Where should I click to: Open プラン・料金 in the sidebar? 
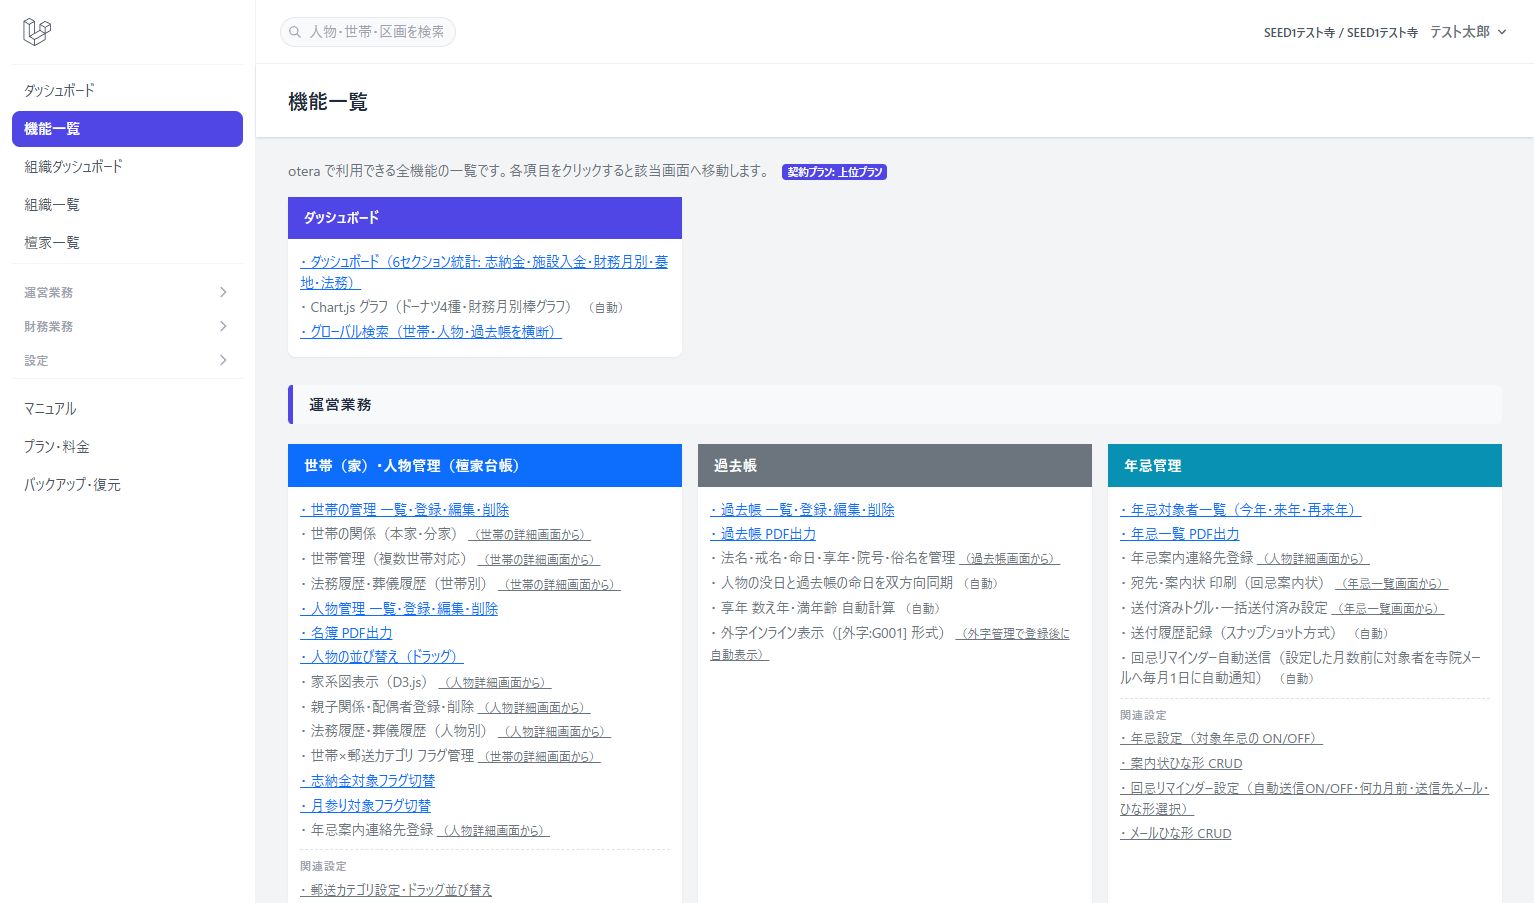[x=127, y=447]
